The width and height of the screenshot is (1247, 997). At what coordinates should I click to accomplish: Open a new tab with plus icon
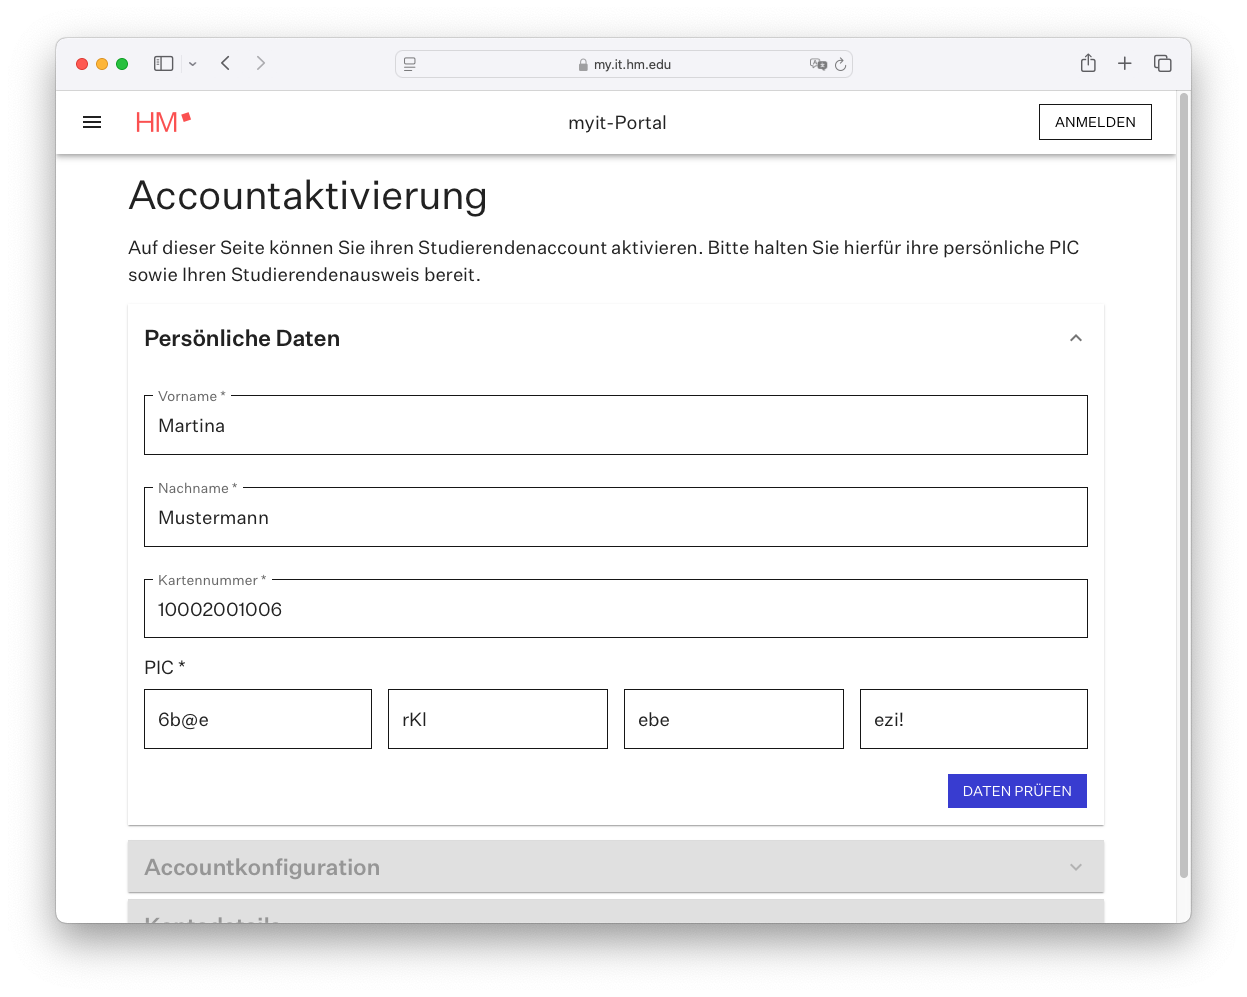tap(1125, 64)
